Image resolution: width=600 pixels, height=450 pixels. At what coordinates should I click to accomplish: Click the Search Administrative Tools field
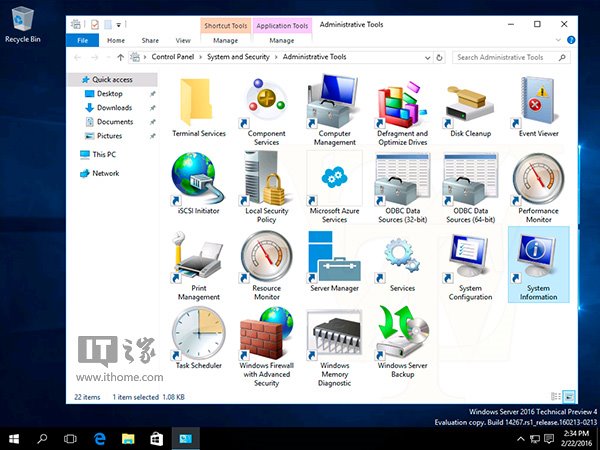(511, 57)
